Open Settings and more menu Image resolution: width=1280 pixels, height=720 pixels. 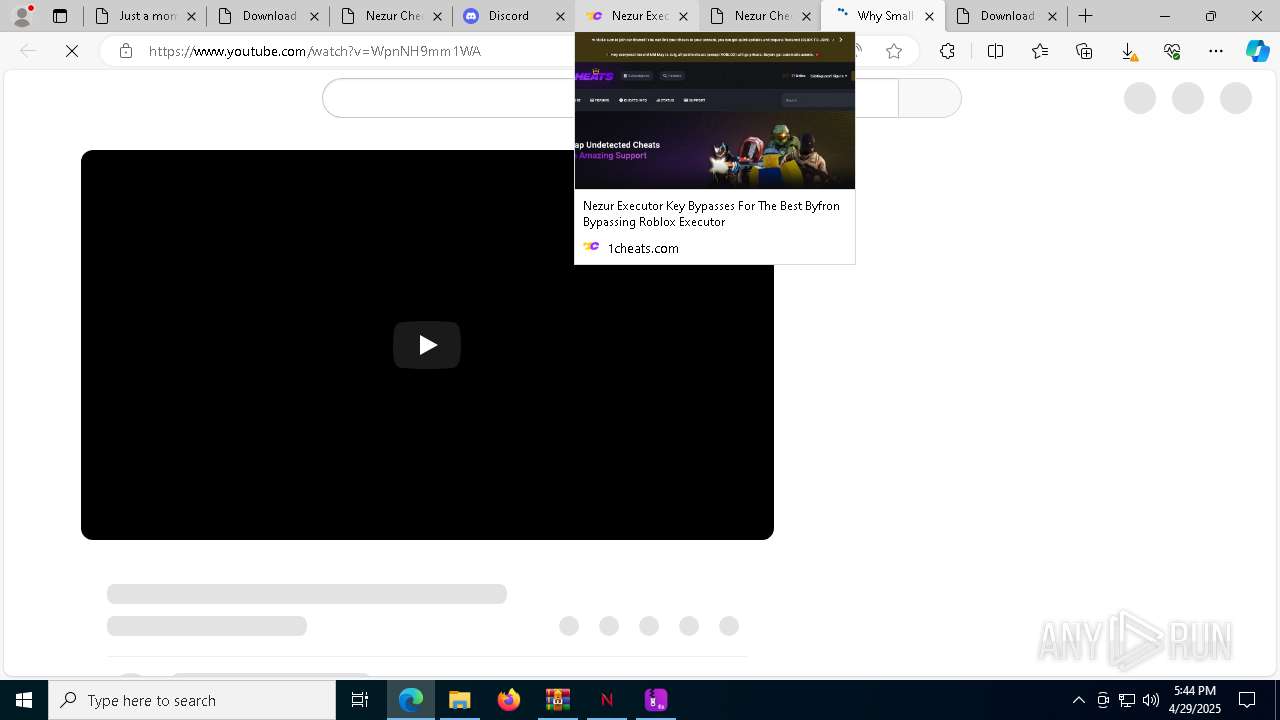pyautogui.click(x=1216, y=51)
